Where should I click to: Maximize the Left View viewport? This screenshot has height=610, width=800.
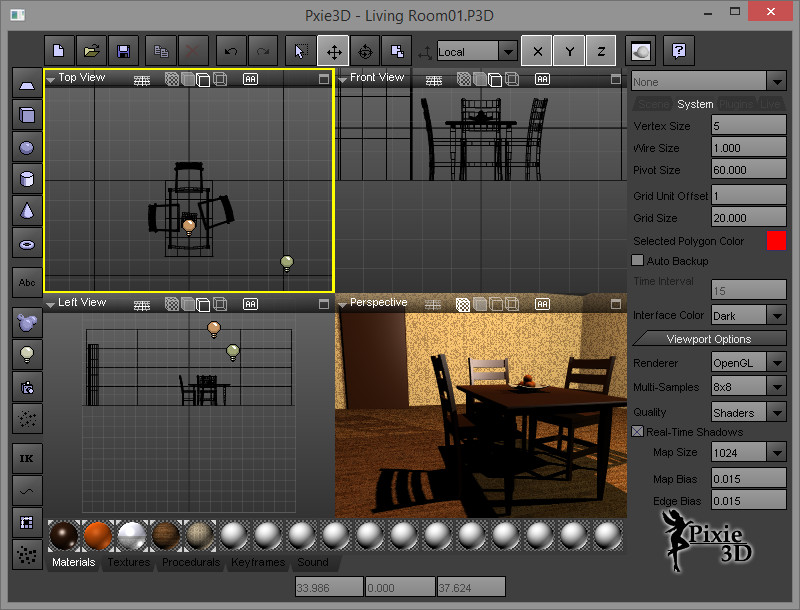tap(323, 304)
